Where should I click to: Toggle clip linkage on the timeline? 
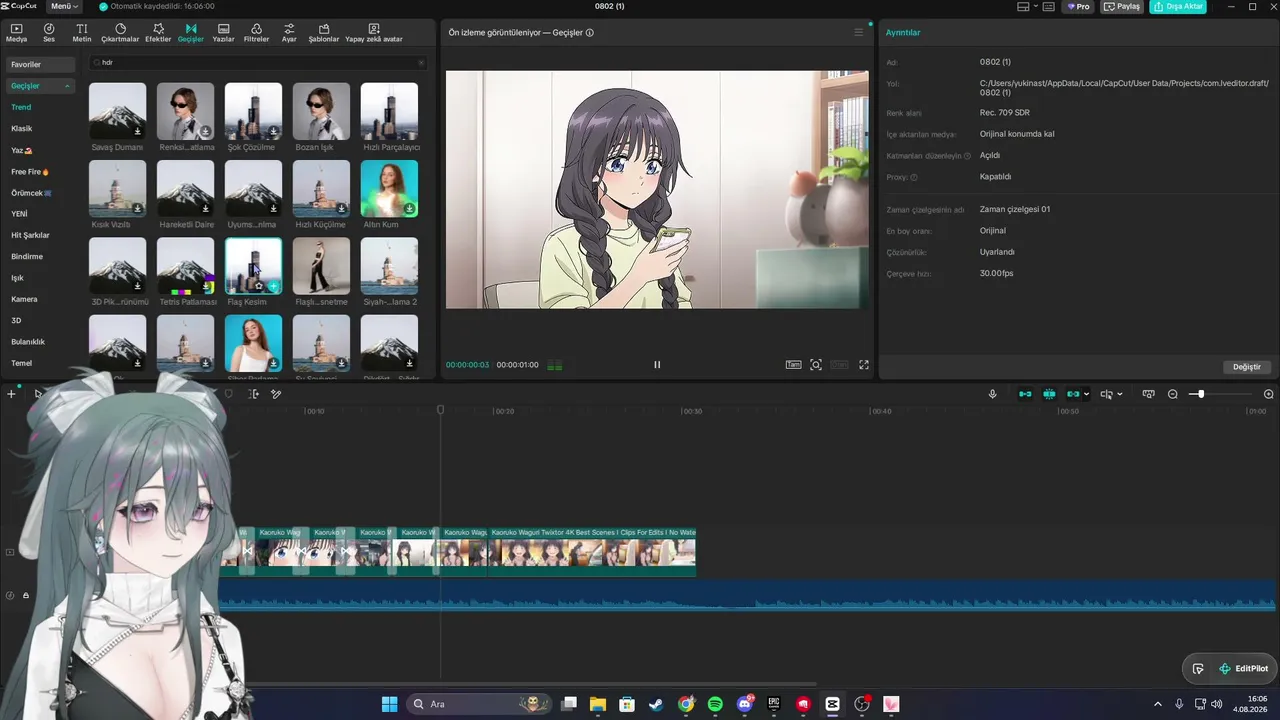pos(1073,394)
